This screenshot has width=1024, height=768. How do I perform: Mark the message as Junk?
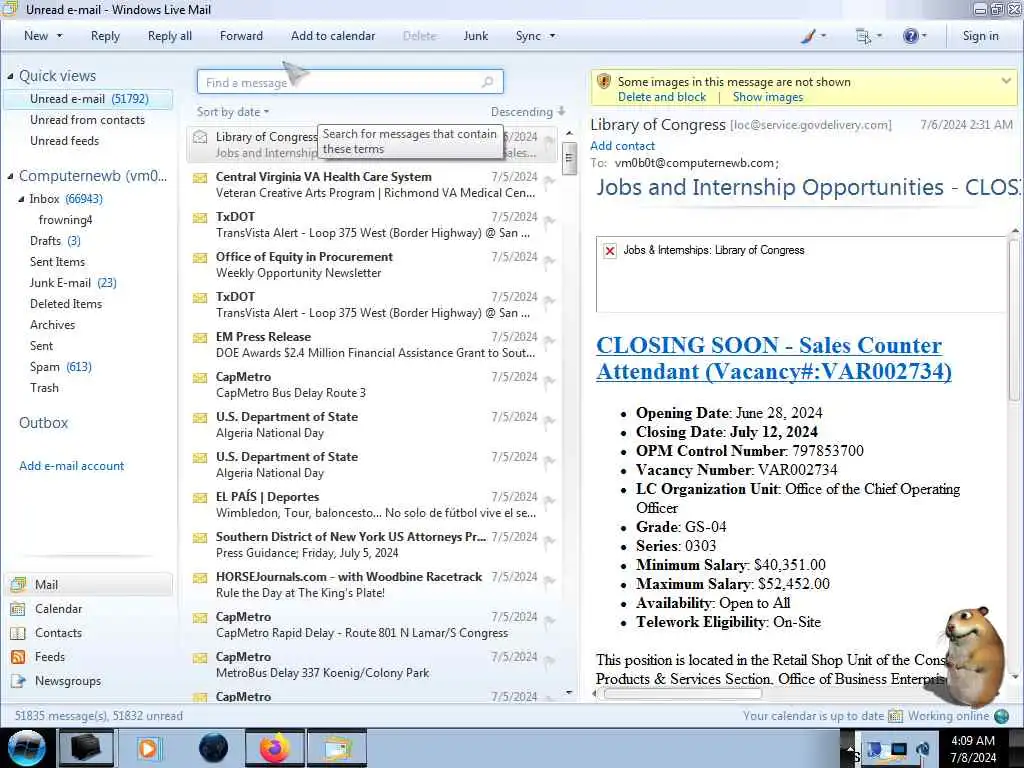(475, 36)
